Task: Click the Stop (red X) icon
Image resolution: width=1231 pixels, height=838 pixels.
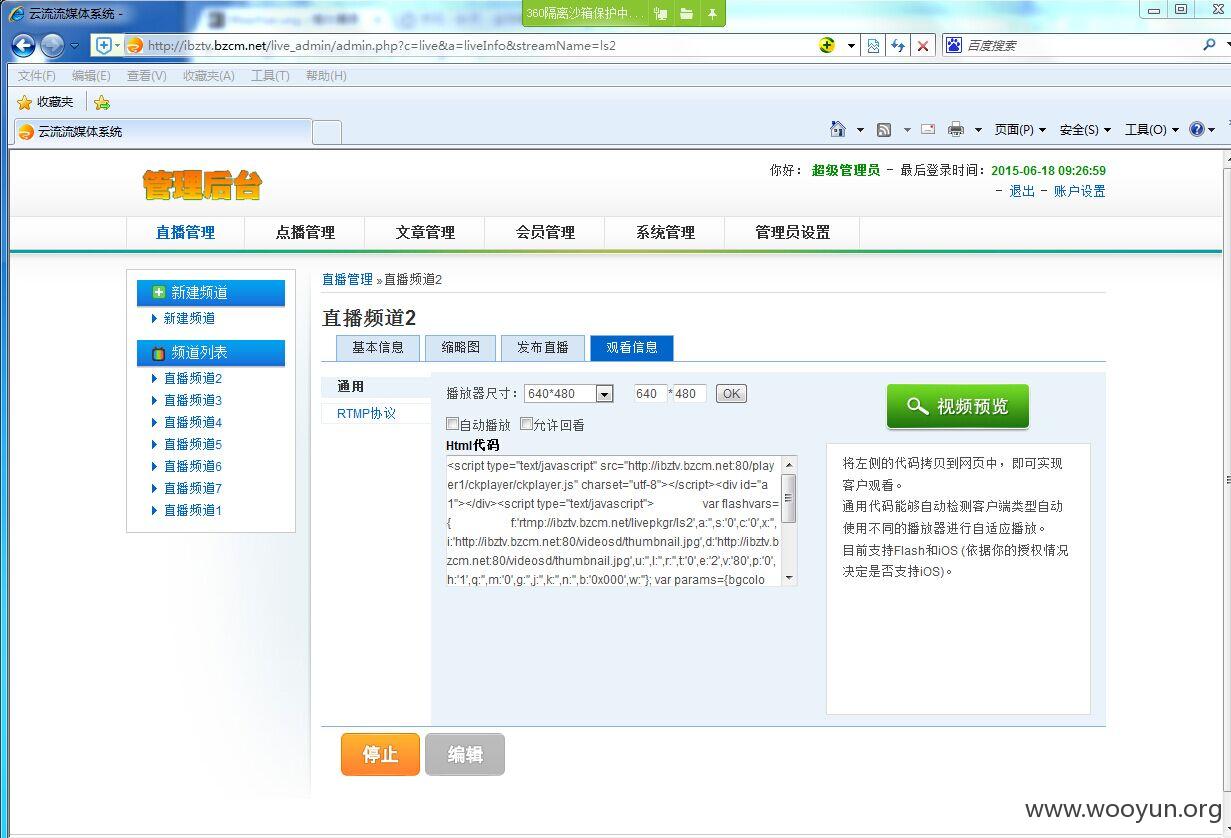Action: click(x=923, y=45)
